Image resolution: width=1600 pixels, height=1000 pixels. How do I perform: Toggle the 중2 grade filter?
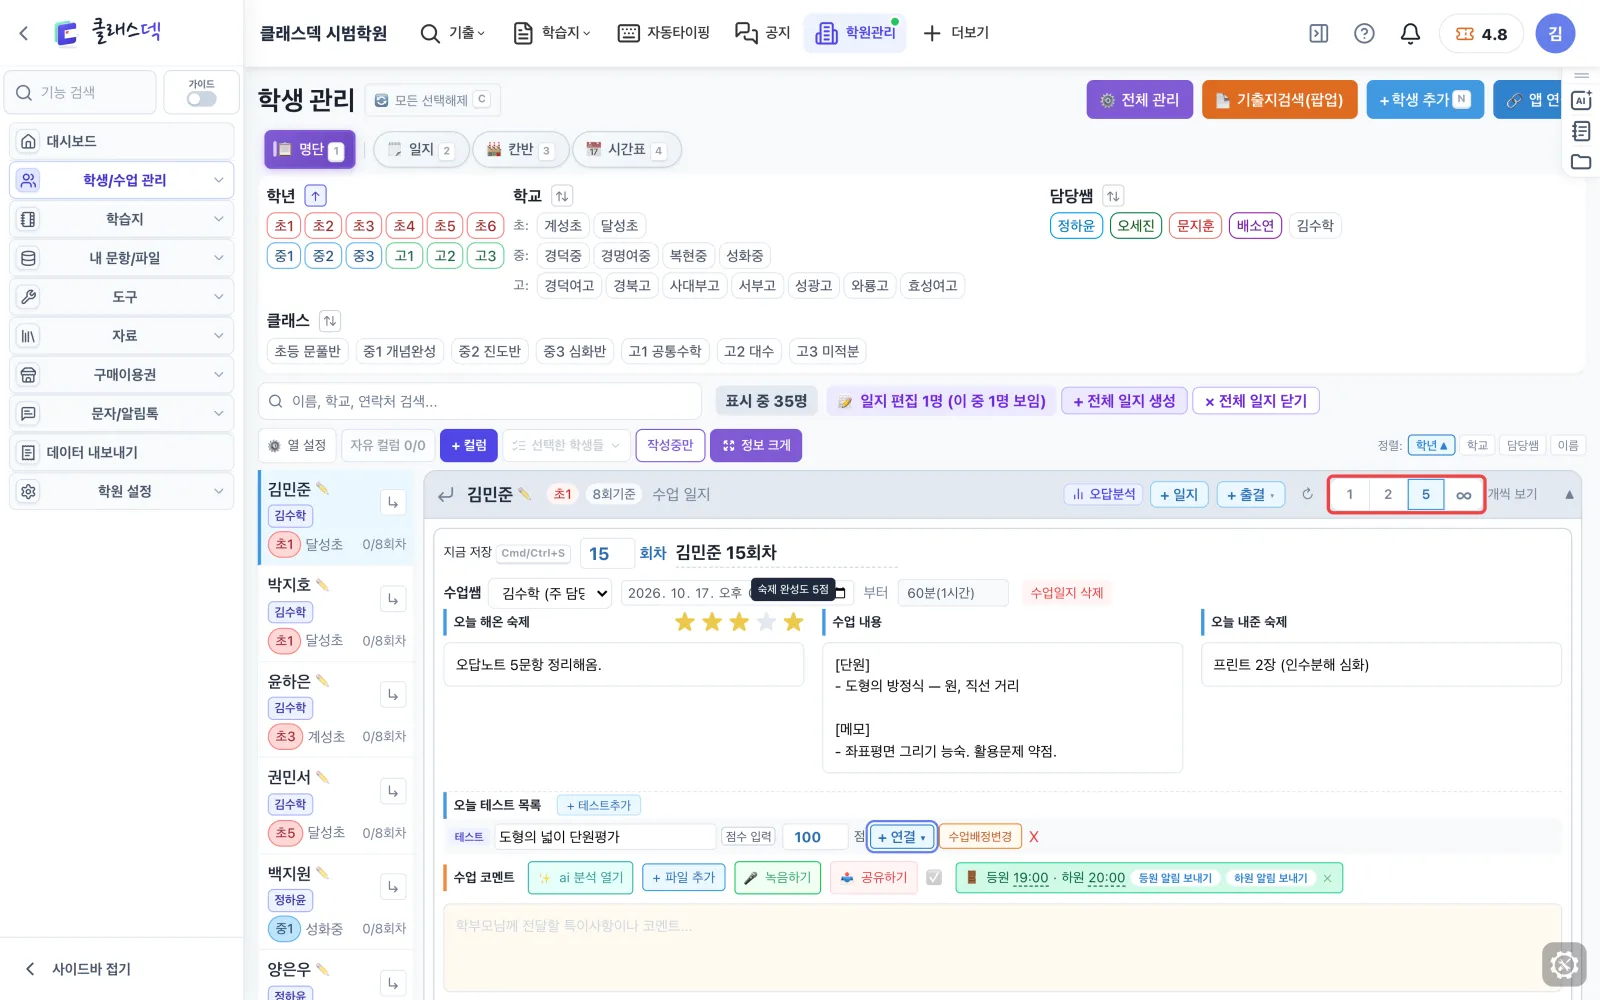point(323,256)
